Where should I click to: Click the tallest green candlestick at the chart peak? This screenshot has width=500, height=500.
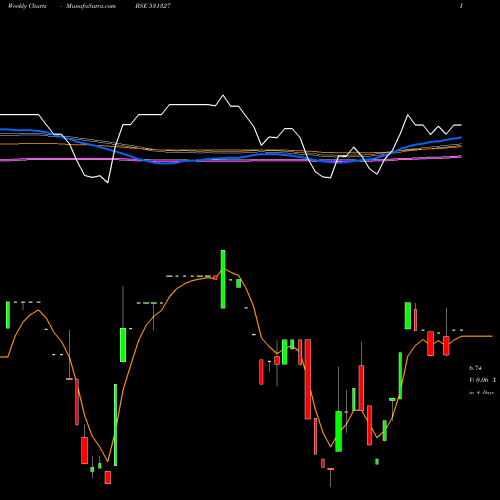[223, 279]
